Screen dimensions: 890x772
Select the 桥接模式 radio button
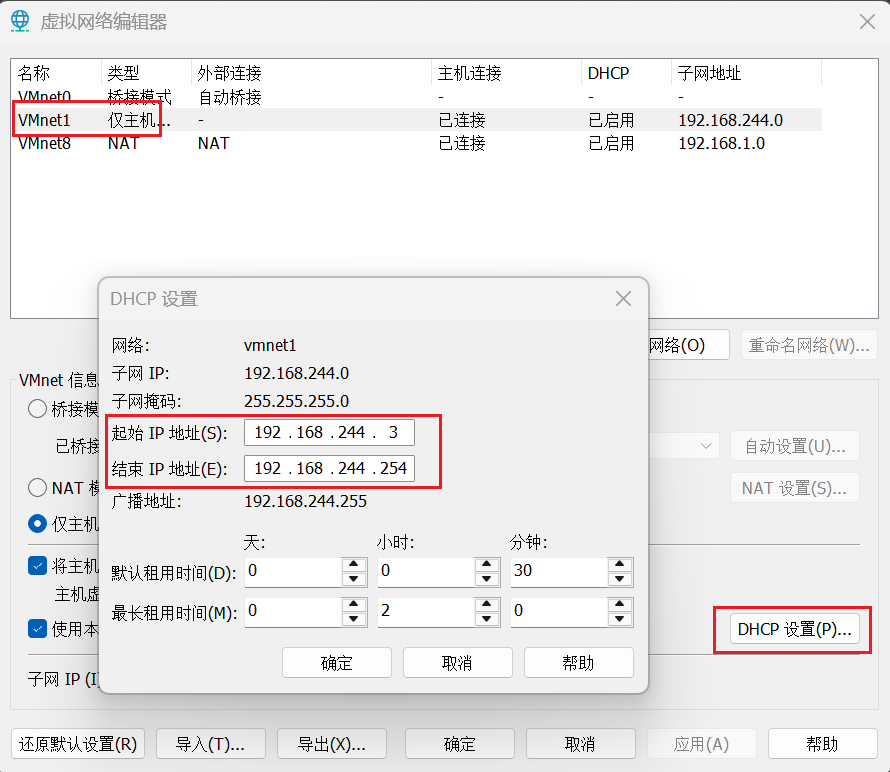[x=37, y=408]
